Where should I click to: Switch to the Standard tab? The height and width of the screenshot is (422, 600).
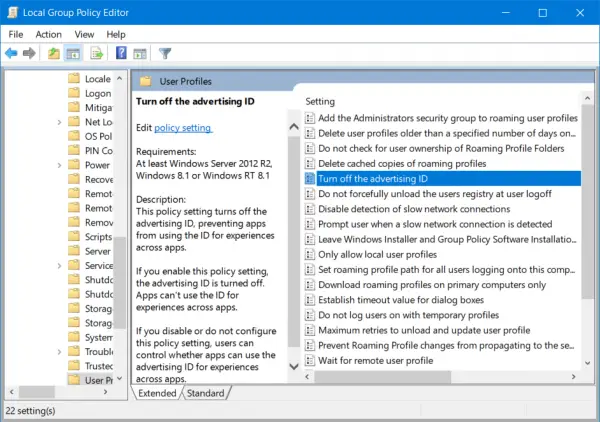pos(205,393)
